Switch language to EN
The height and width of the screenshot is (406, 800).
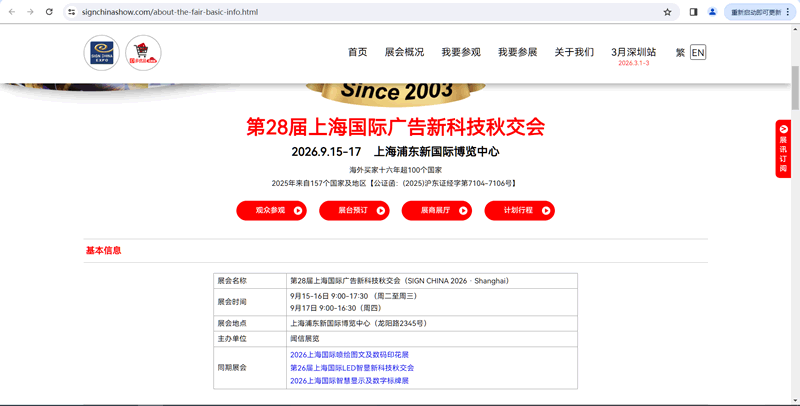(x=697, y=52)
